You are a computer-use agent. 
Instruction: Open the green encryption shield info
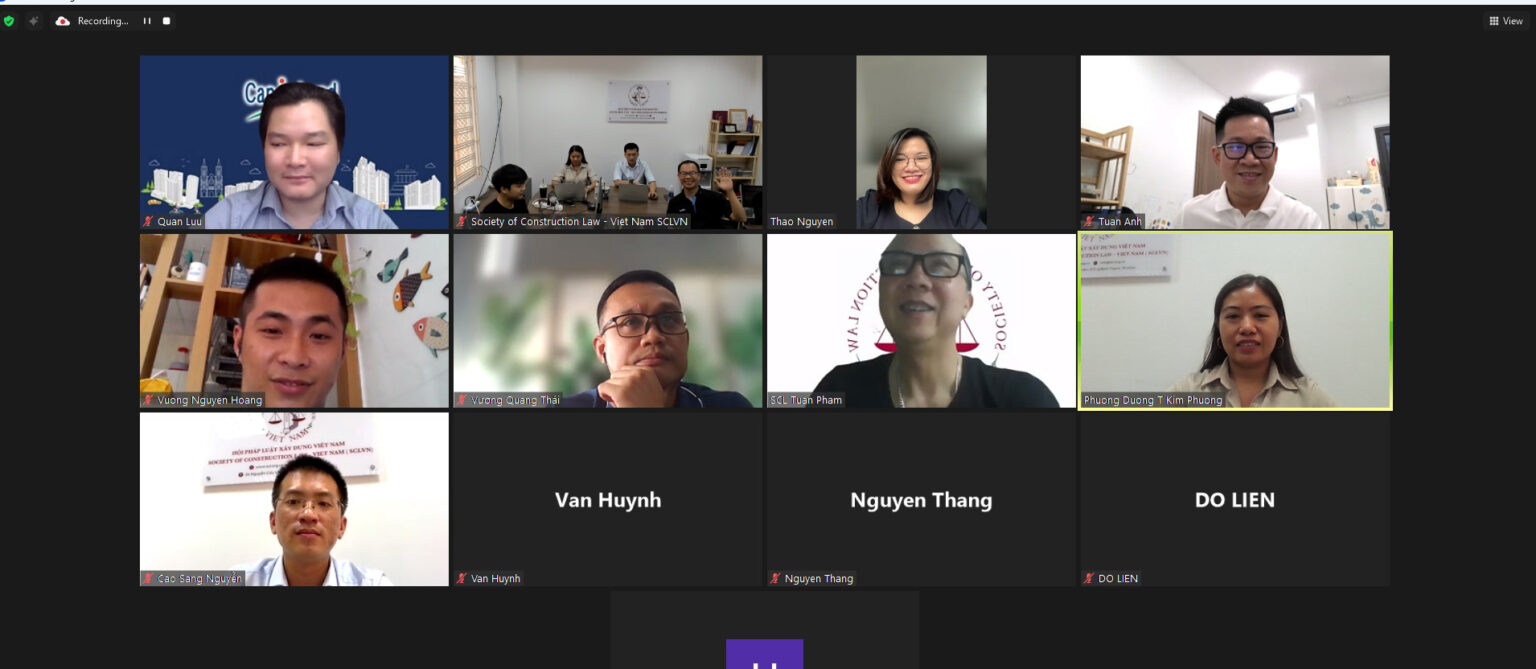[9, 21]
